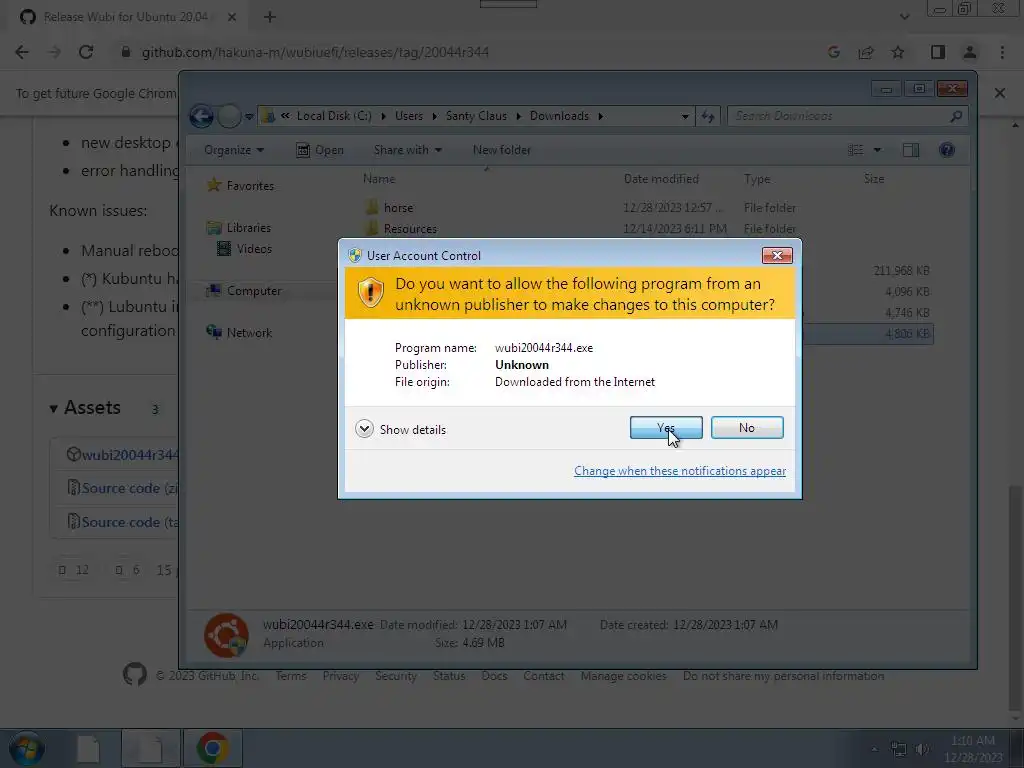The height and width of the screenshot is (768, 1024).
Task: Click Chrome forward button
Action: tap(54, 52)
